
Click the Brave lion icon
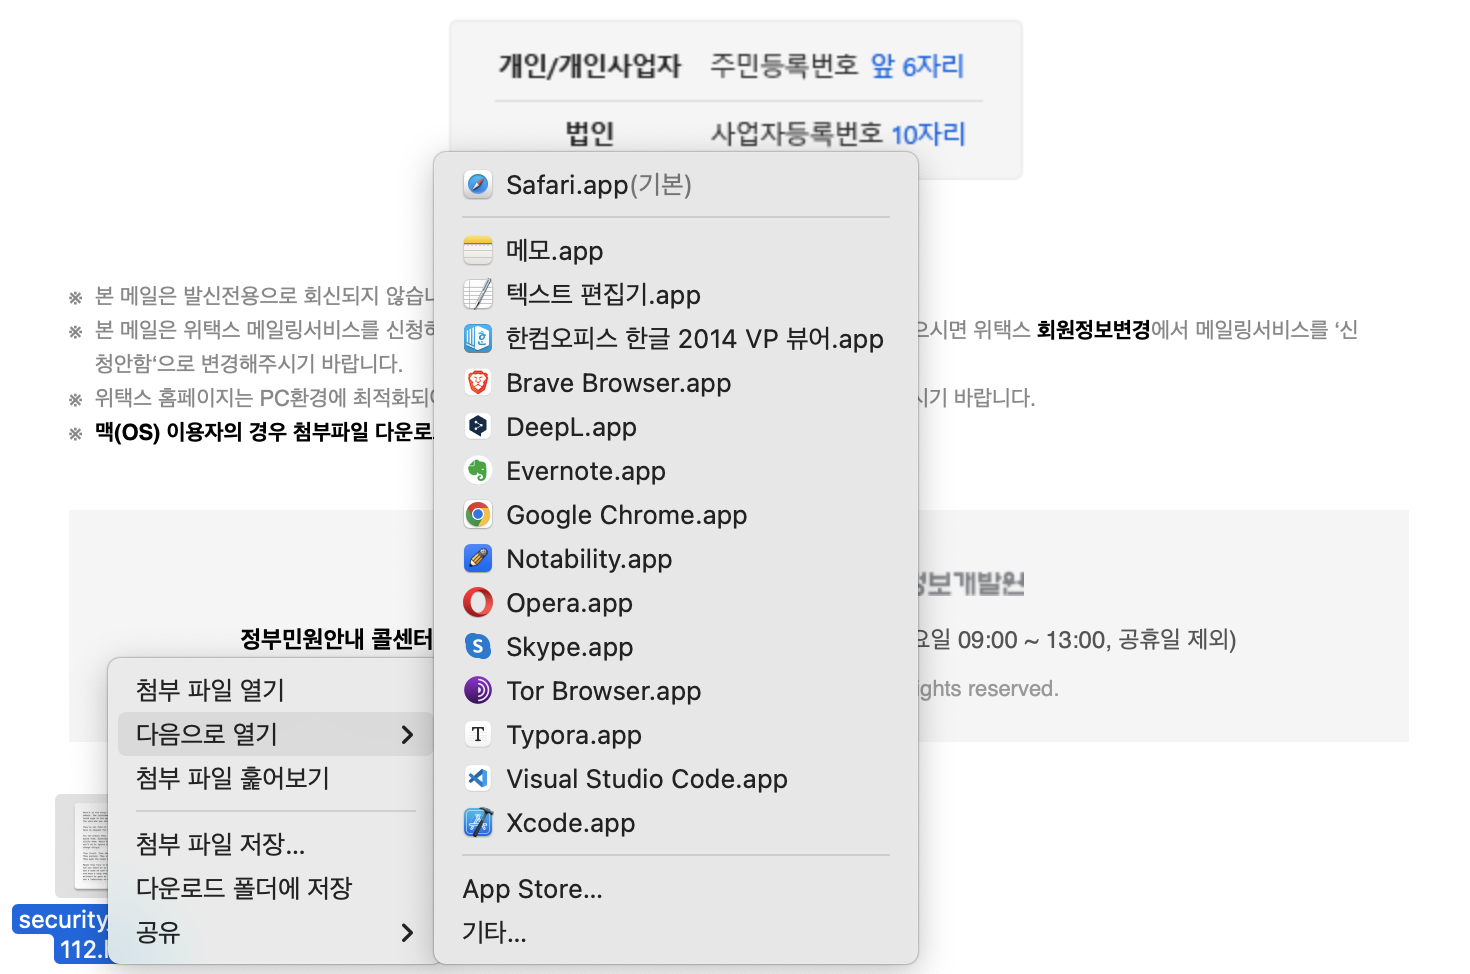pyautogui.click(x=478, y=382)
